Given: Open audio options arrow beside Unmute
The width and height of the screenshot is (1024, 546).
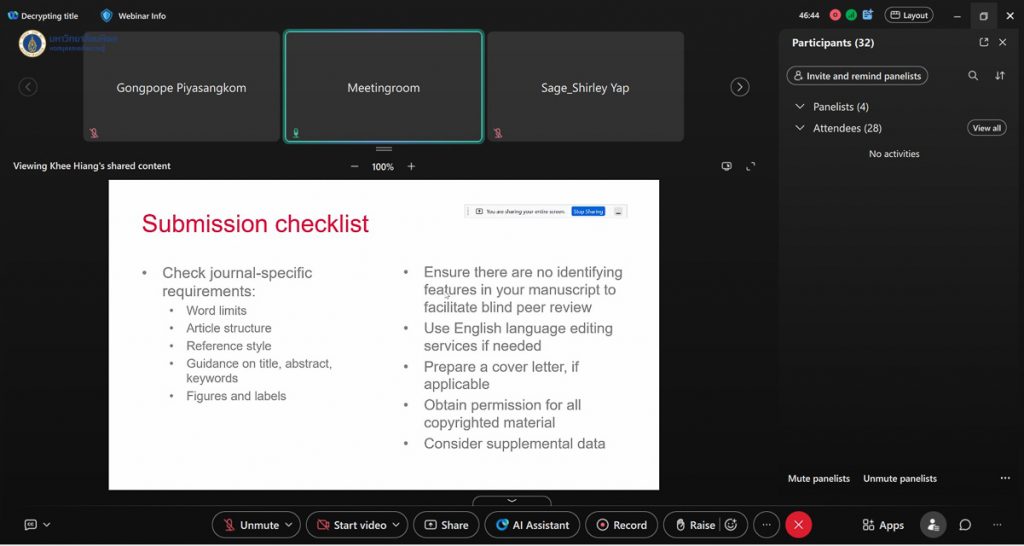Looking at the screenshot, I should tap(290, 525).
